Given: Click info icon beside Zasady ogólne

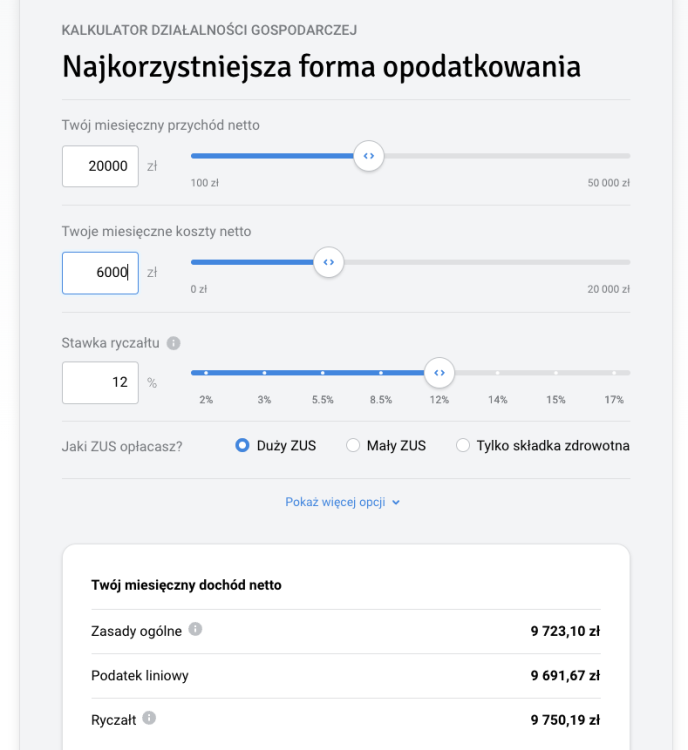Looking at the screenshot, I should click(x=195, y=629).
